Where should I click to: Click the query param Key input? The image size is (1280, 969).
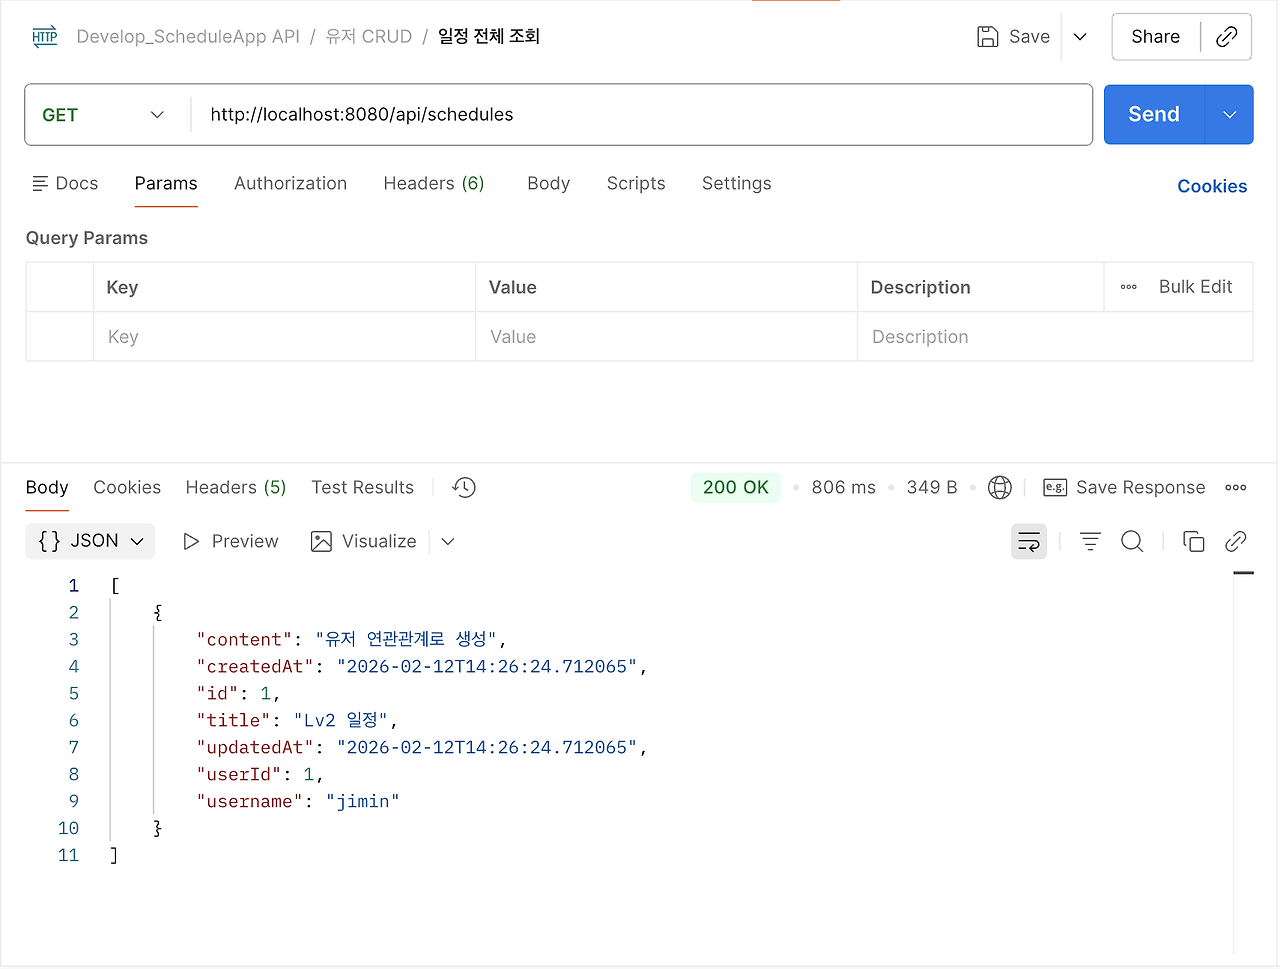284,337
